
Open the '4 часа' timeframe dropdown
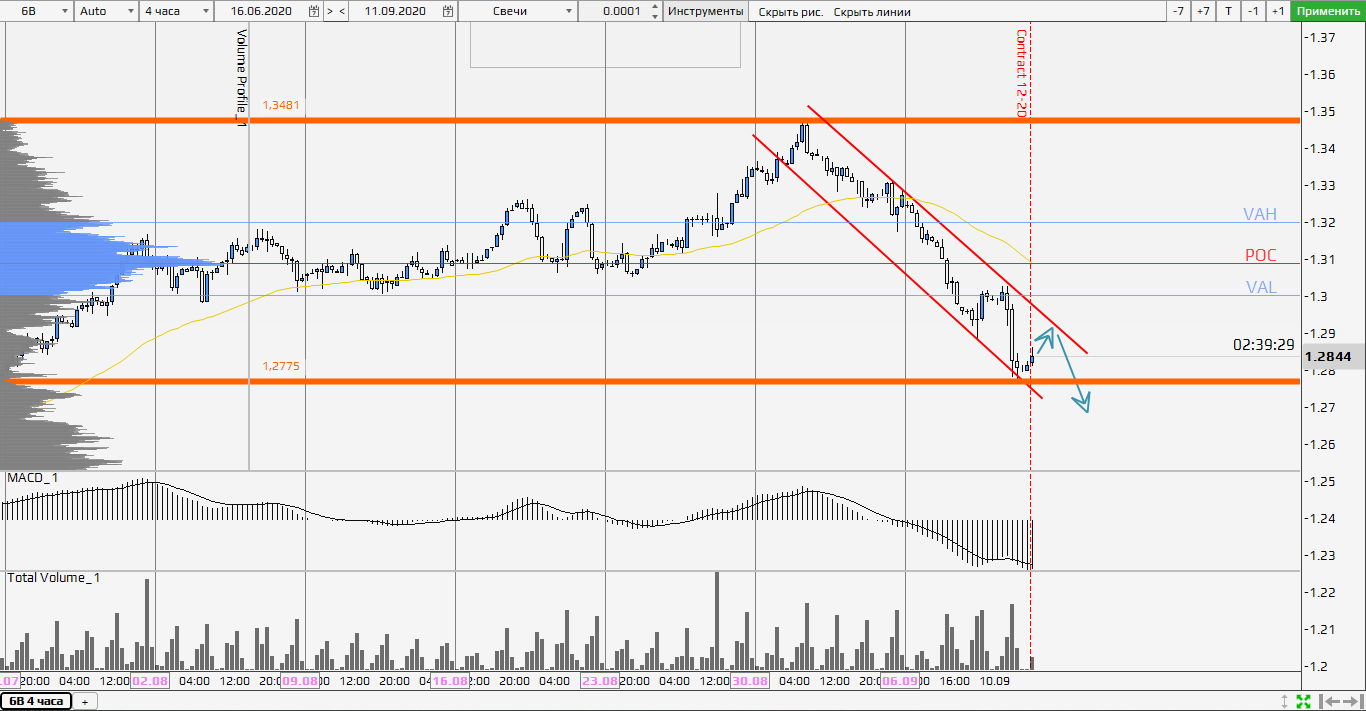coord(206,12)
